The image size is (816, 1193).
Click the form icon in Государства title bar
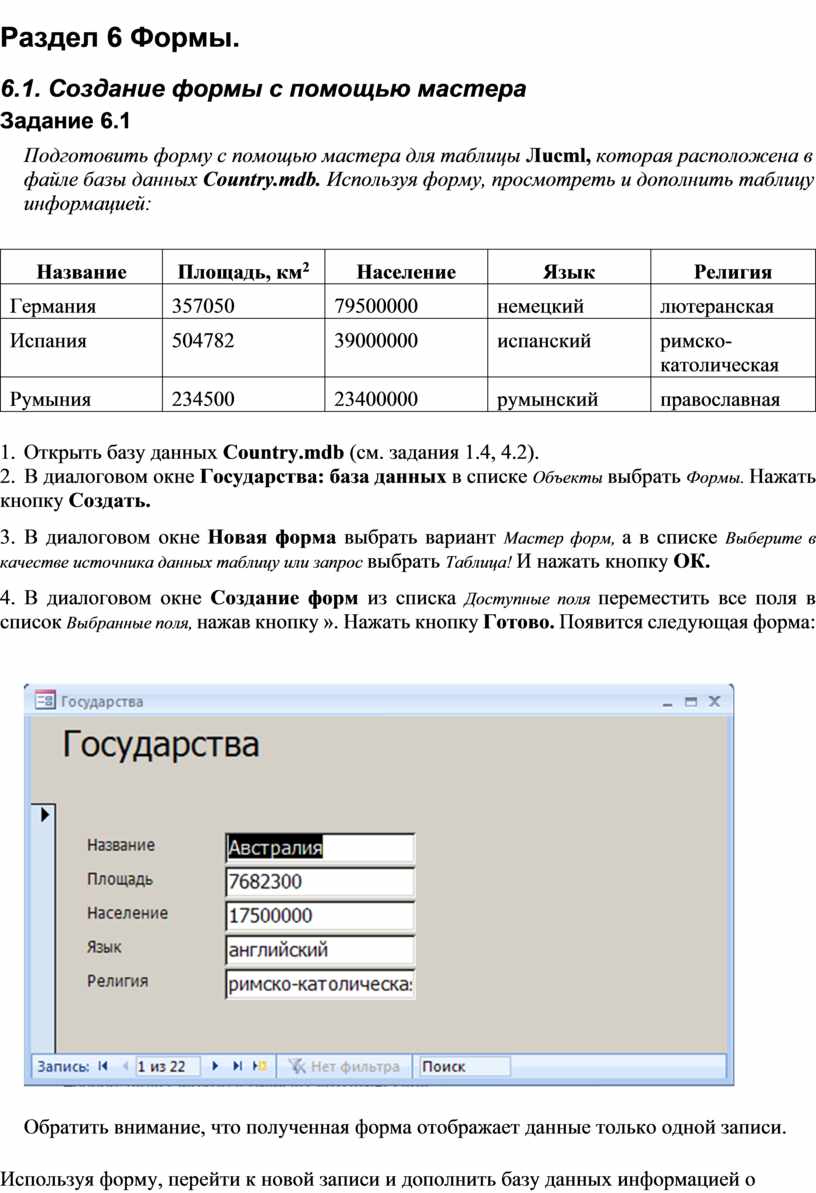click(45, 700)
